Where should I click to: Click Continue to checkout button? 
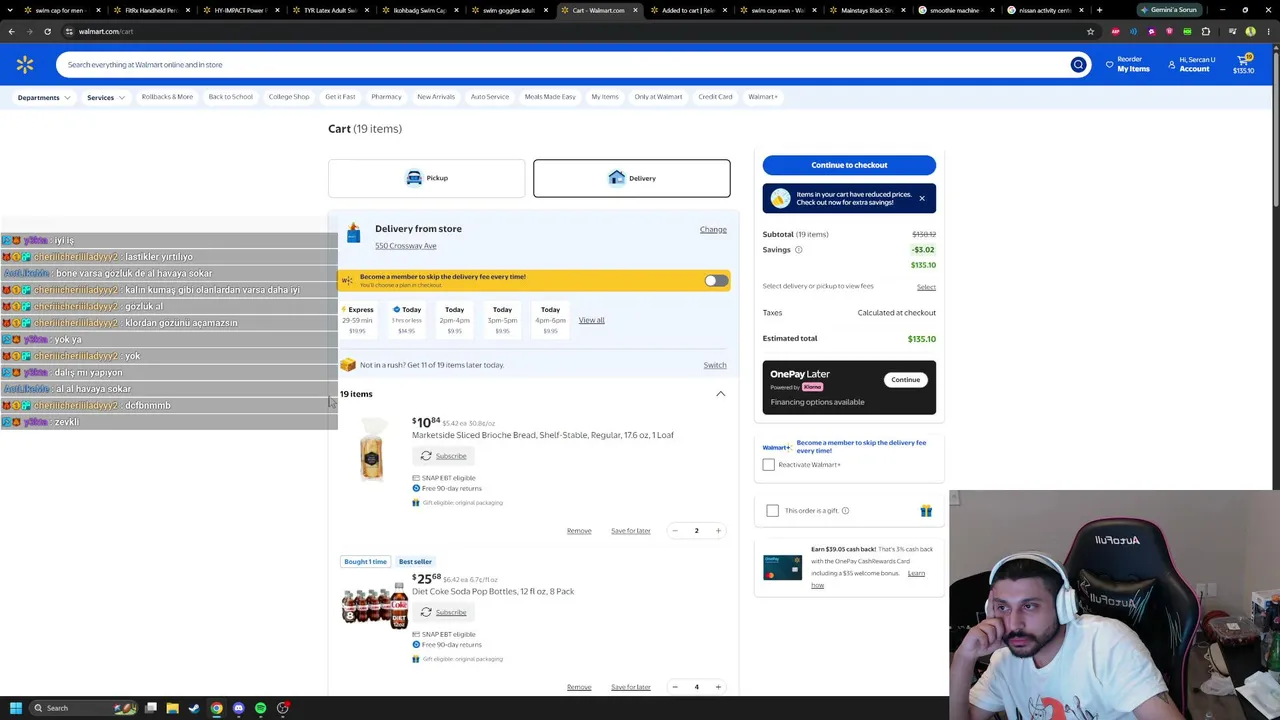849,165
